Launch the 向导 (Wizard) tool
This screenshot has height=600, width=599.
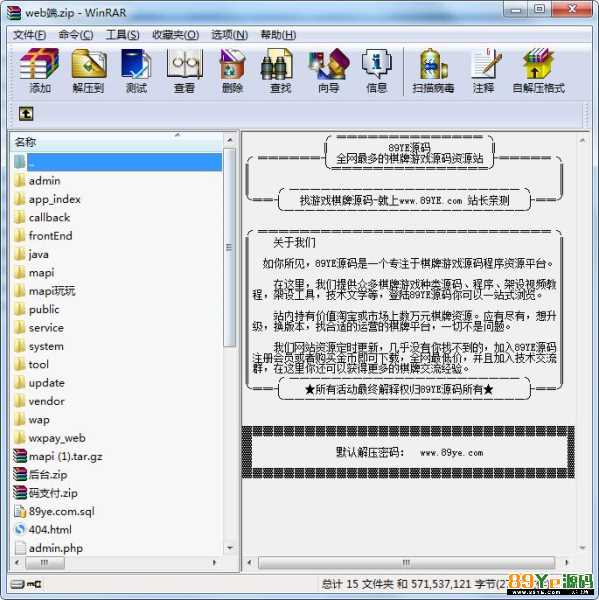[328, 71]
